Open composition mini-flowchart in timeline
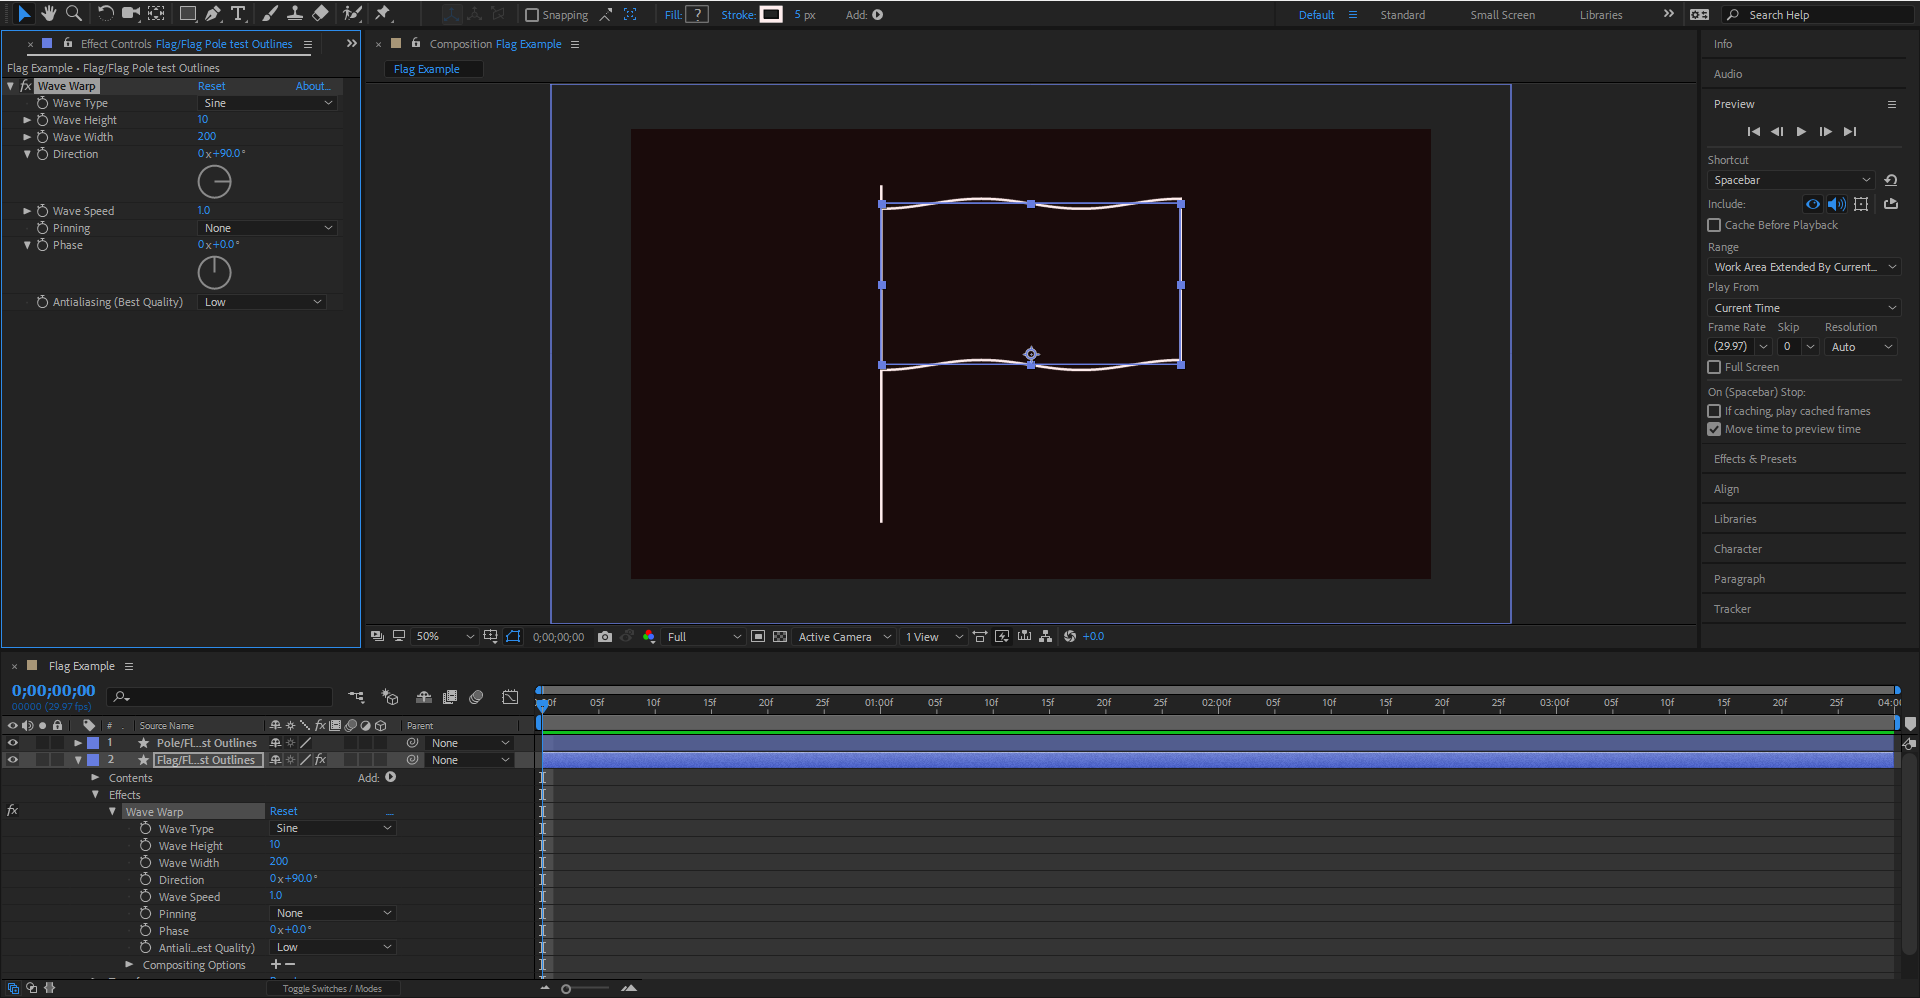Image resolution: width=1920 pixels, height=998 pixels. (356, 697)
